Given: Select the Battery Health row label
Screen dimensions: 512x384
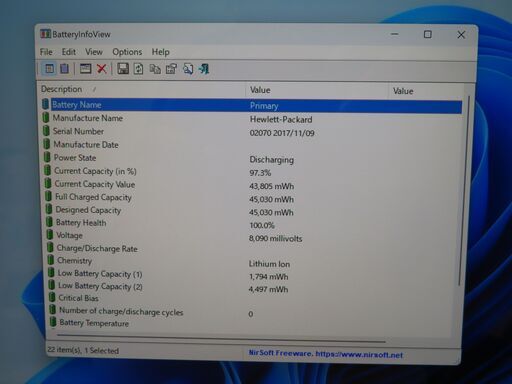Looking at the screenshot, I should point(81,223).
